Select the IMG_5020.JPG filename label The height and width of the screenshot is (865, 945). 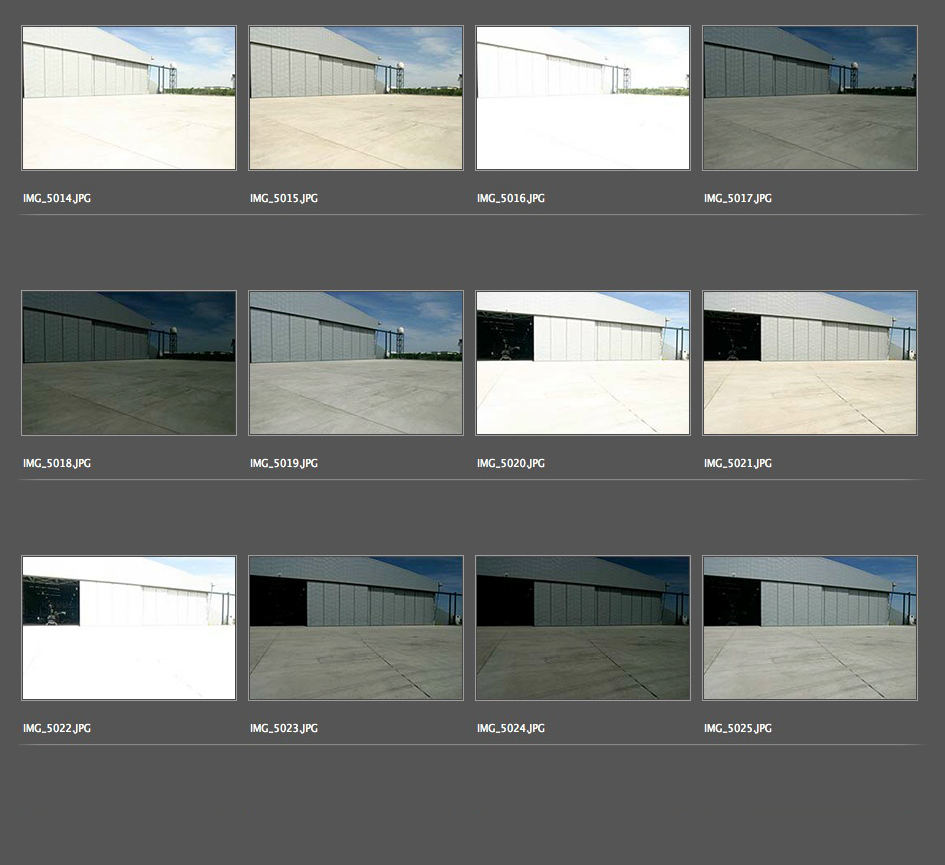511,464
